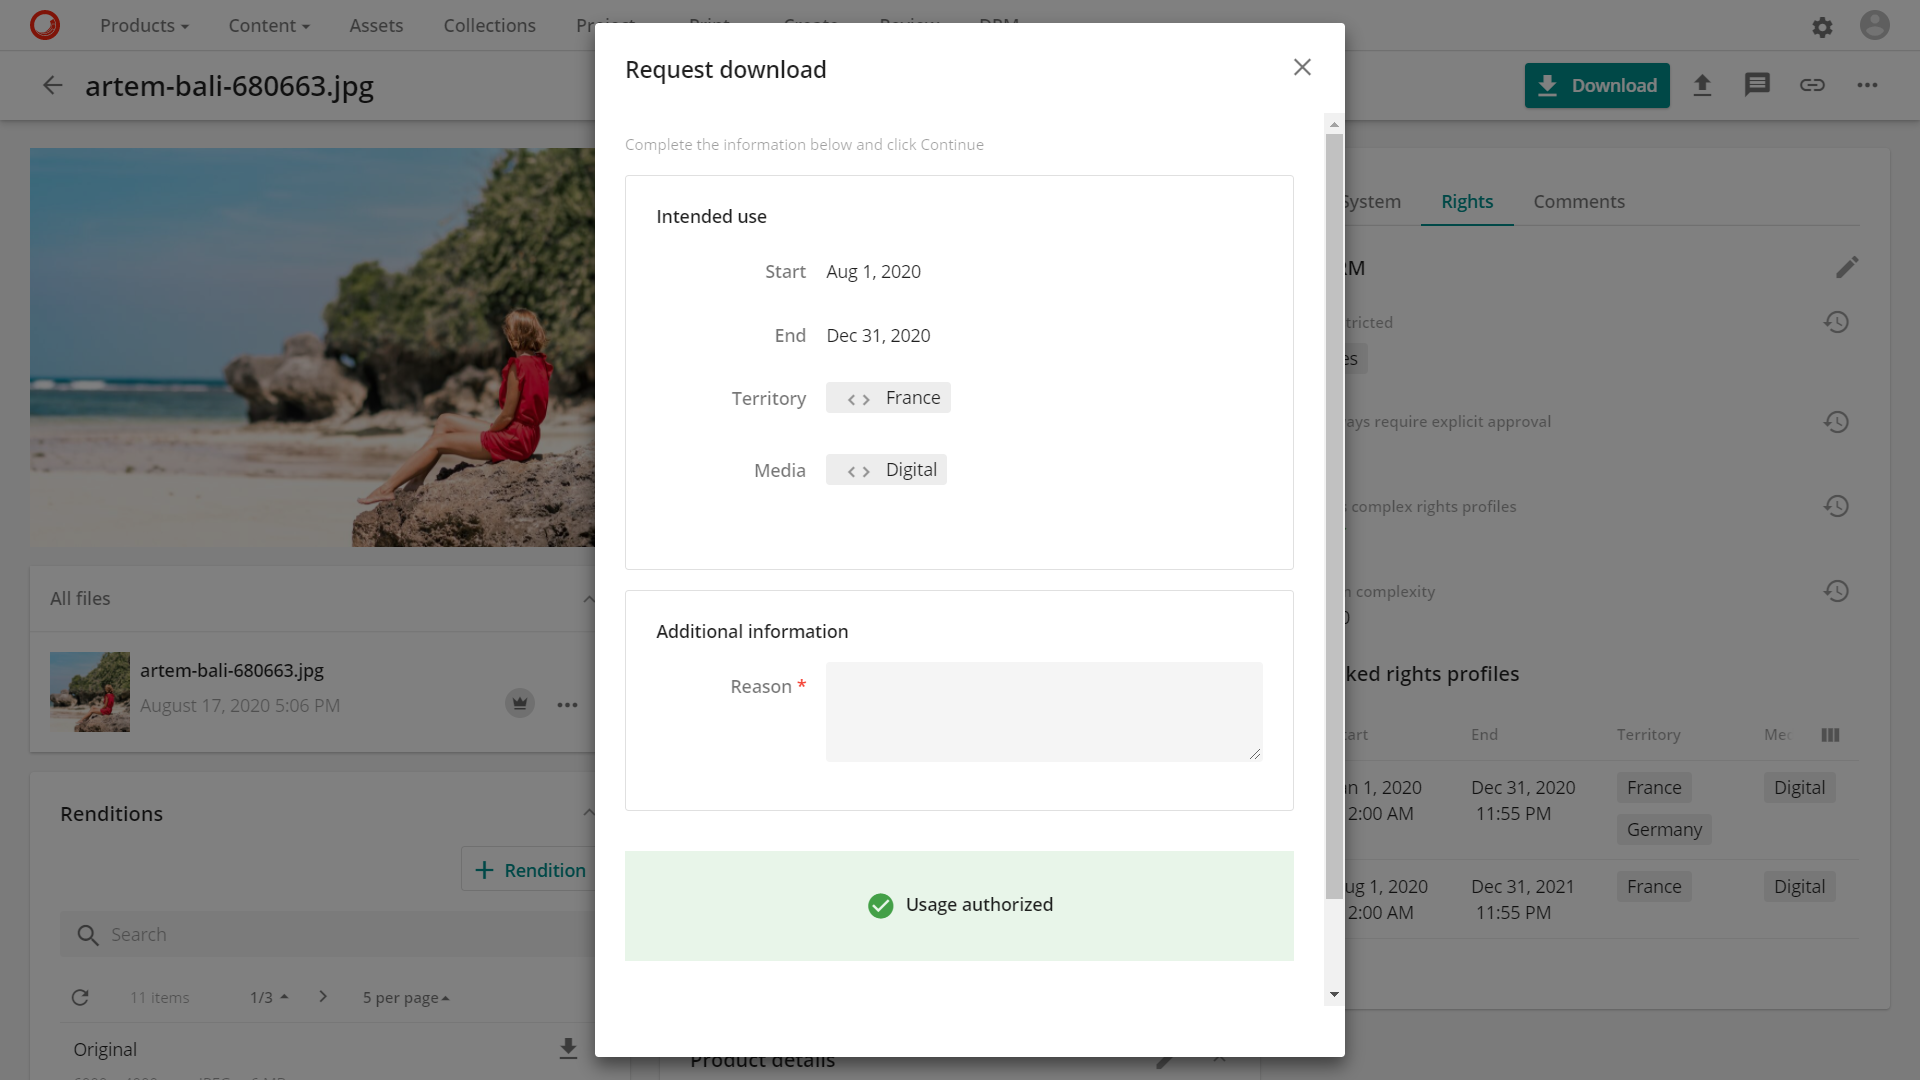Change the 5 per page setting

(x=406, y=997)
